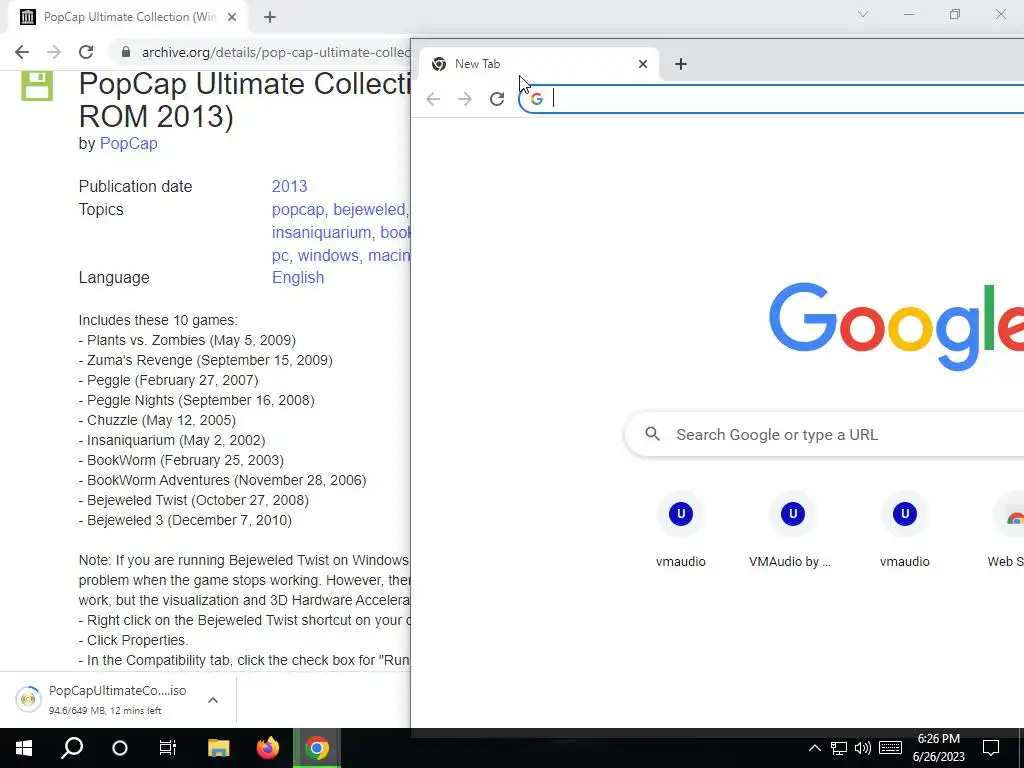Image resolution: width=1024 pixels, height=768 pixels.
Task: Open tab search chevron in back window
Action: [863, 14]
